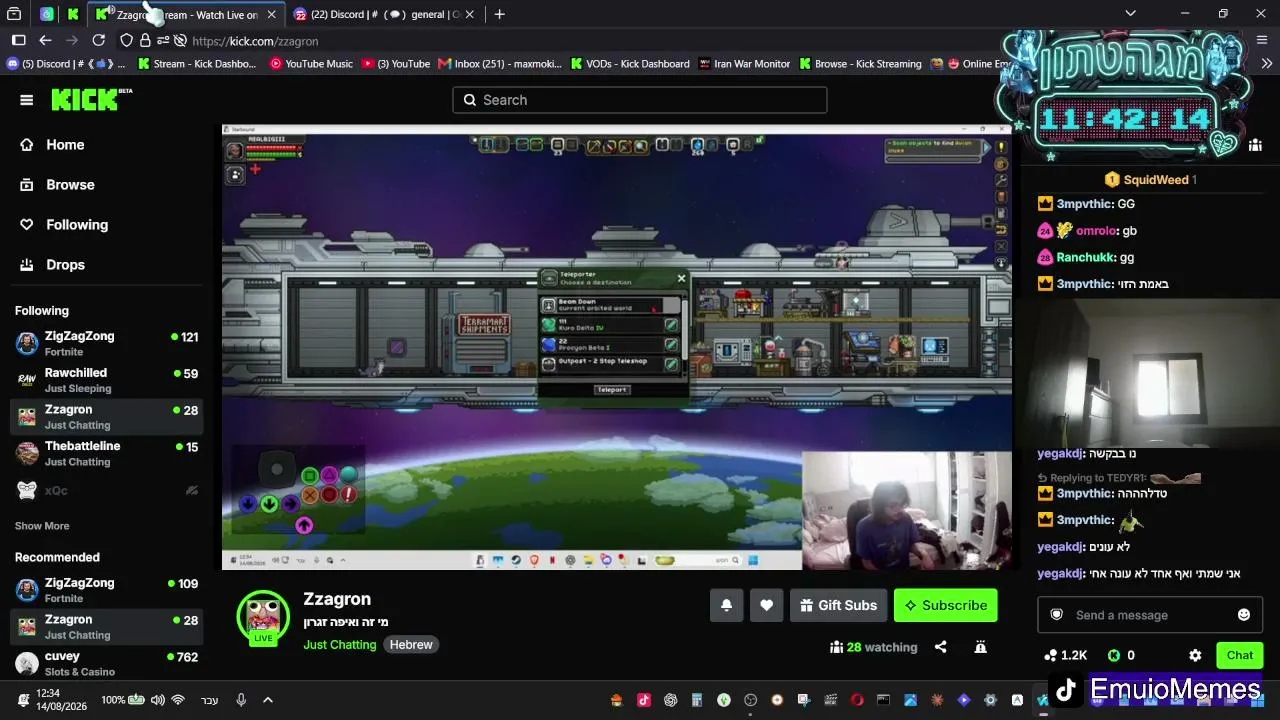Go to Home in the sidebar
This screenshot has width=1280, height=720.
coord(65,145)
